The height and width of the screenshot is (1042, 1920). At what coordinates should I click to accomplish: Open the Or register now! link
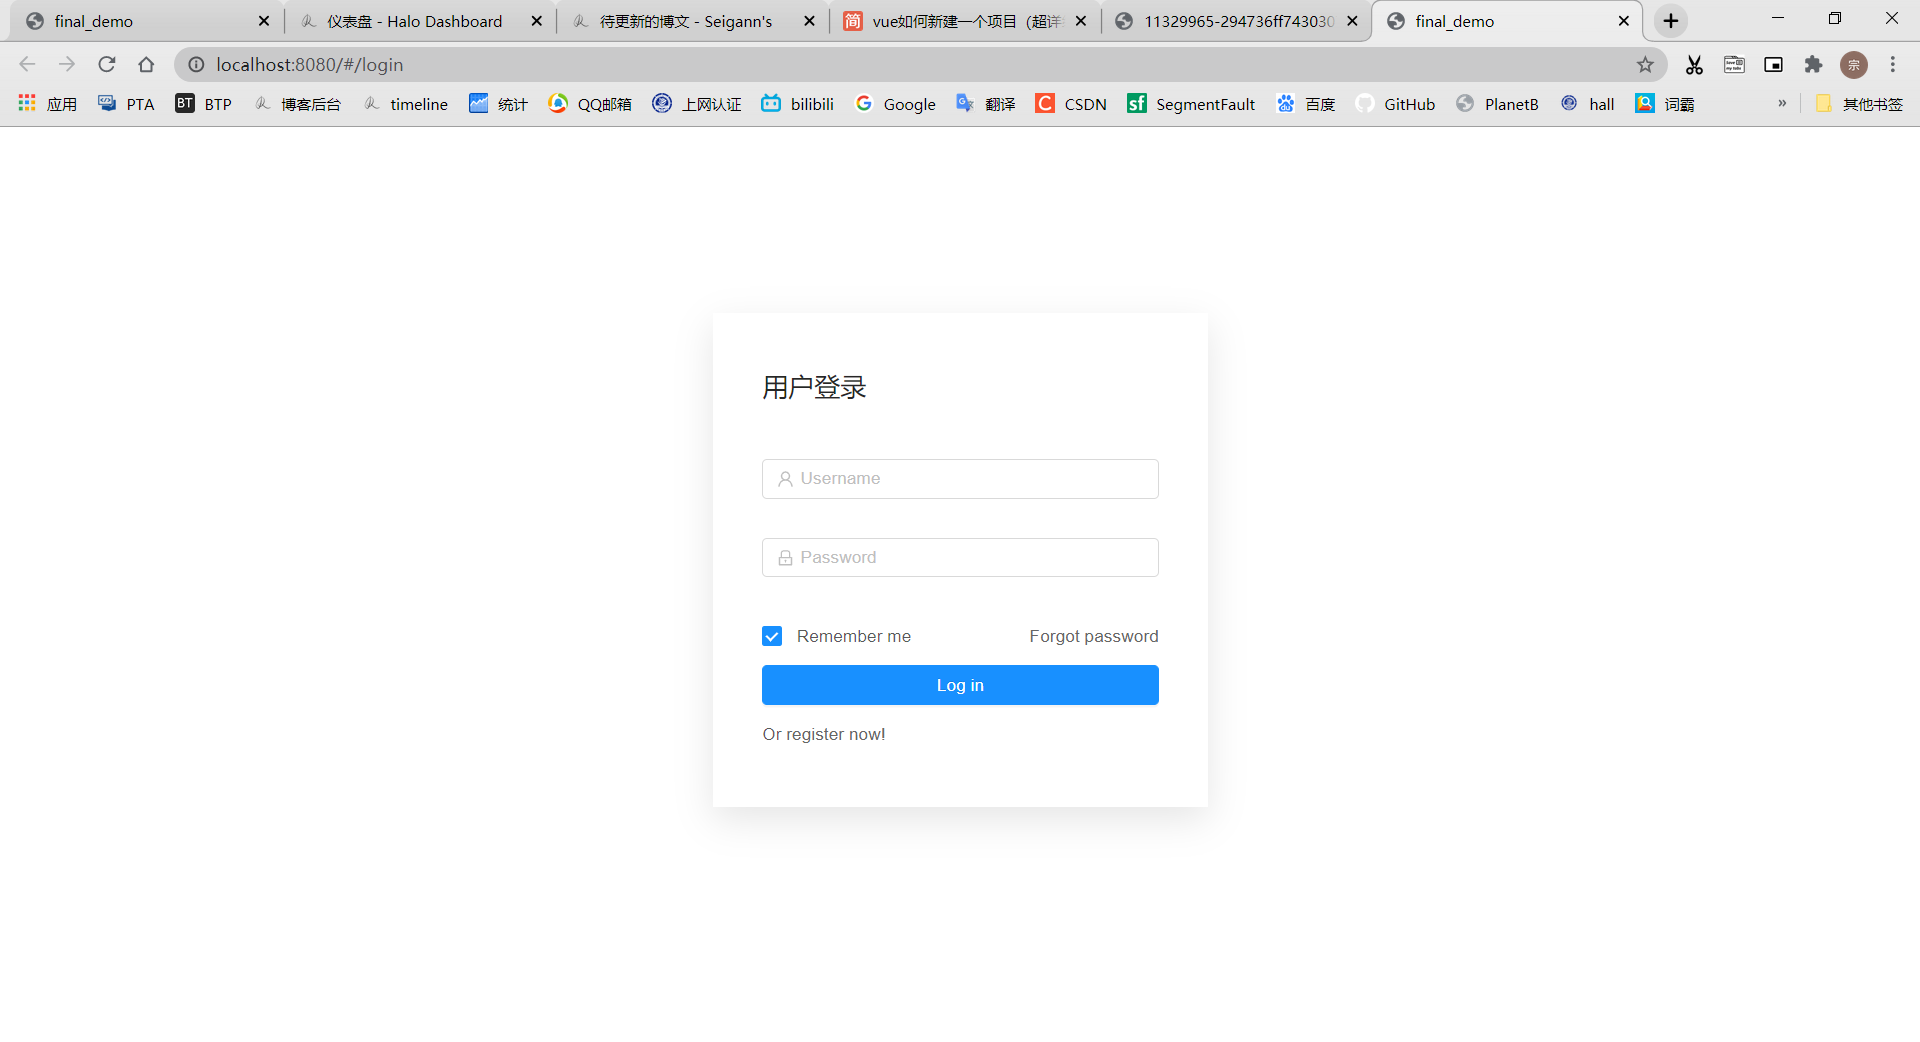824,734
